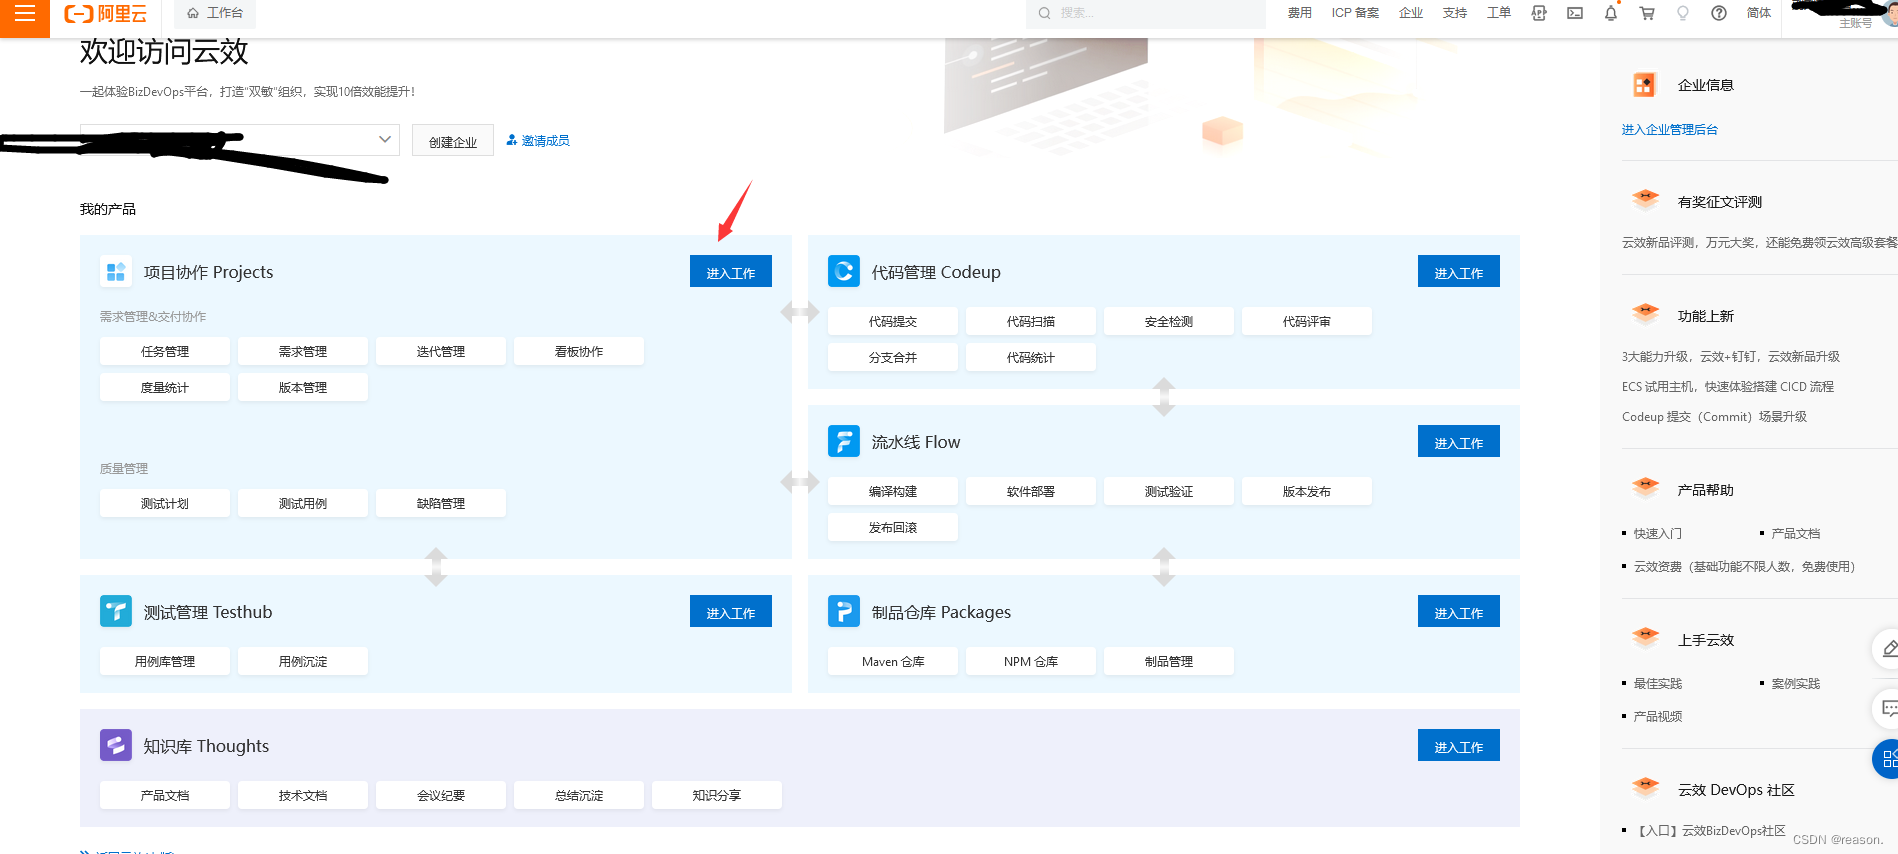Open 代码提交 in Codeup
Image resolution: width=1898 pixels, height=854 pixels.
tap(893, 321)
